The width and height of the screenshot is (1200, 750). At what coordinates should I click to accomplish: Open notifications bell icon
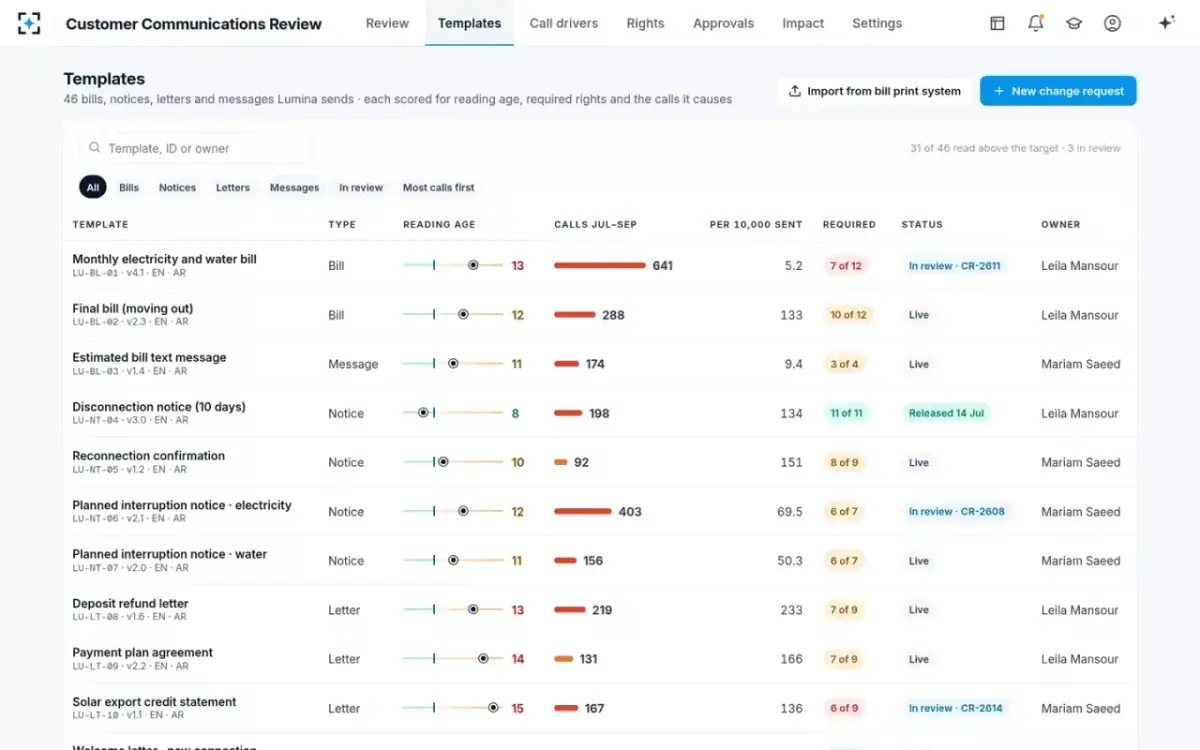[1036, 23]
